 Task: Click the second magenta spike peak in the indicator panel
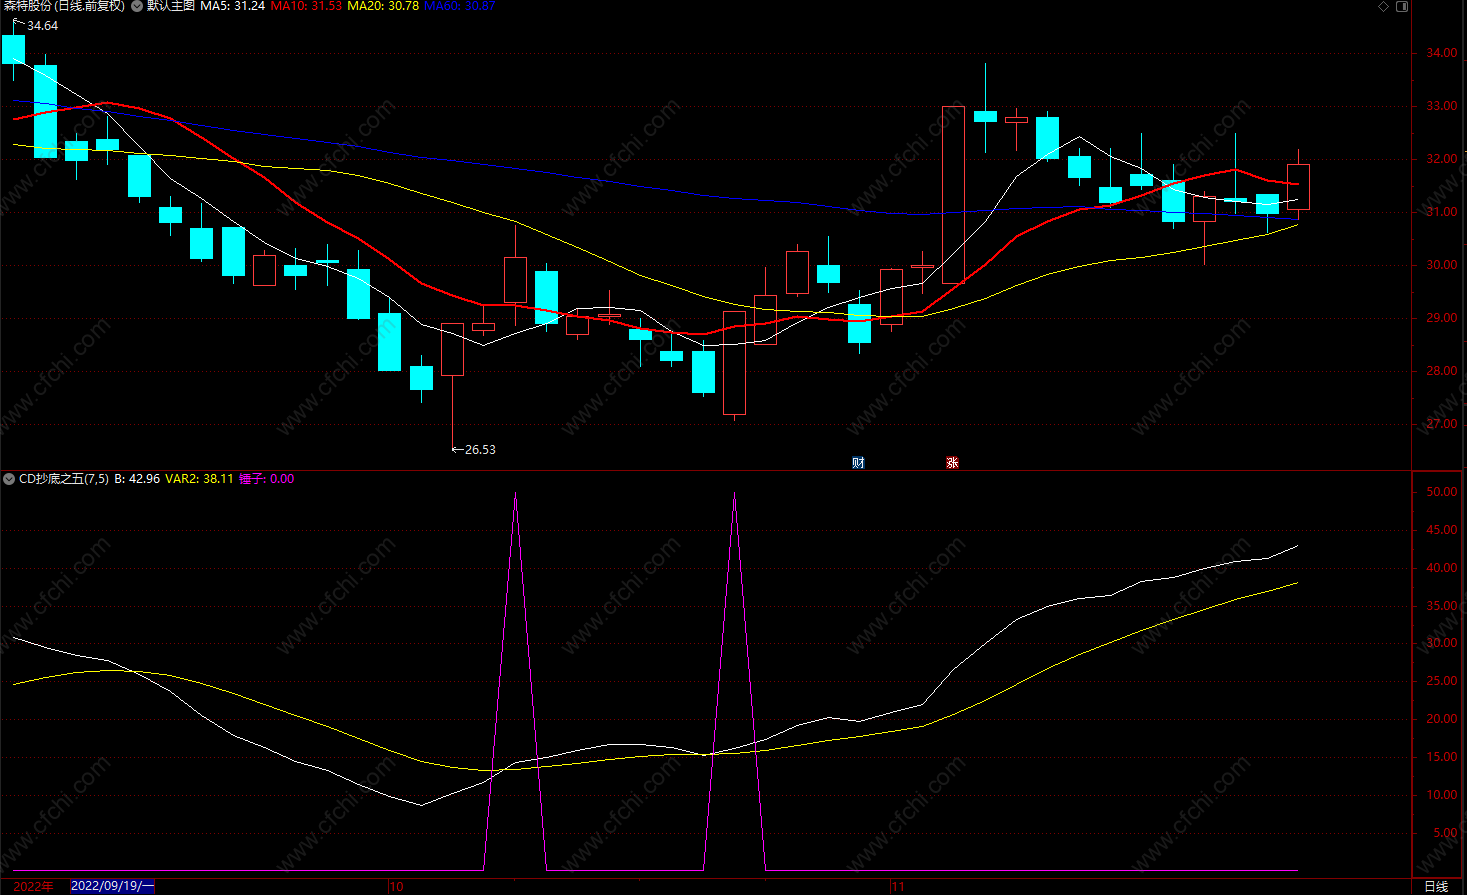tap(734, 494)
